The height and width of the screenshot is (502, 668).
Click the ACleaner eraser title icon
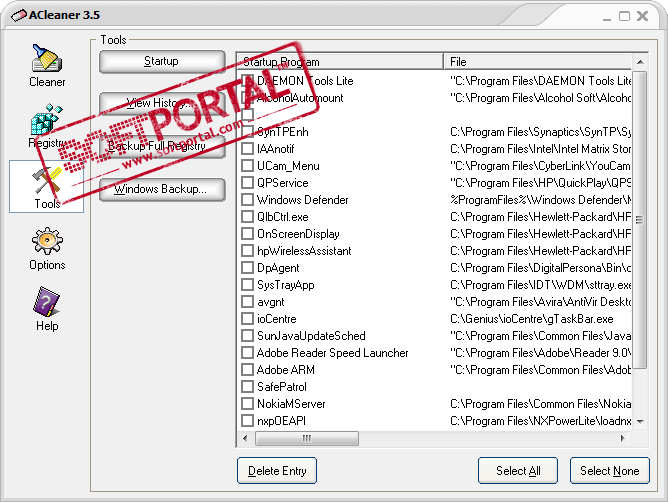[19, 15]
